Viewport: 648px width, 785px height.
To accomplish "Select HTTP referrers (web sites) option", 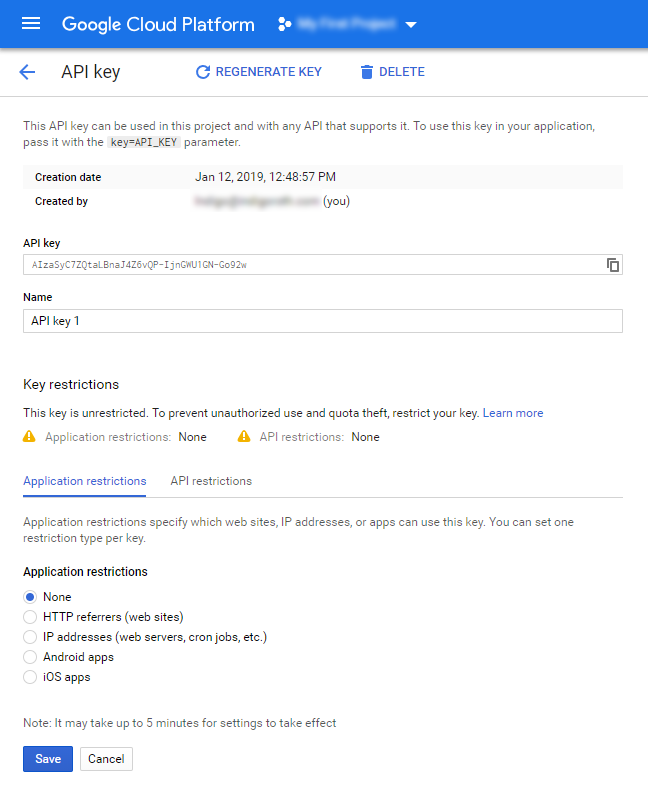I will (x=30, y=617).
